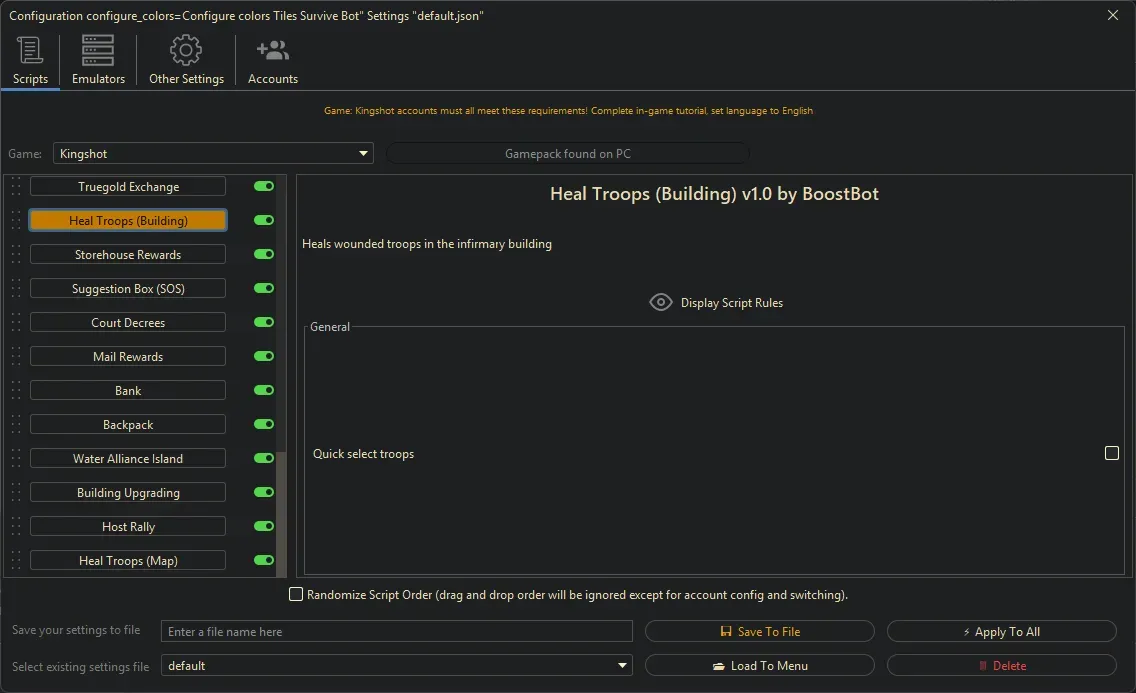
Task: Select the Building Upgrading script
Action: 128,493
